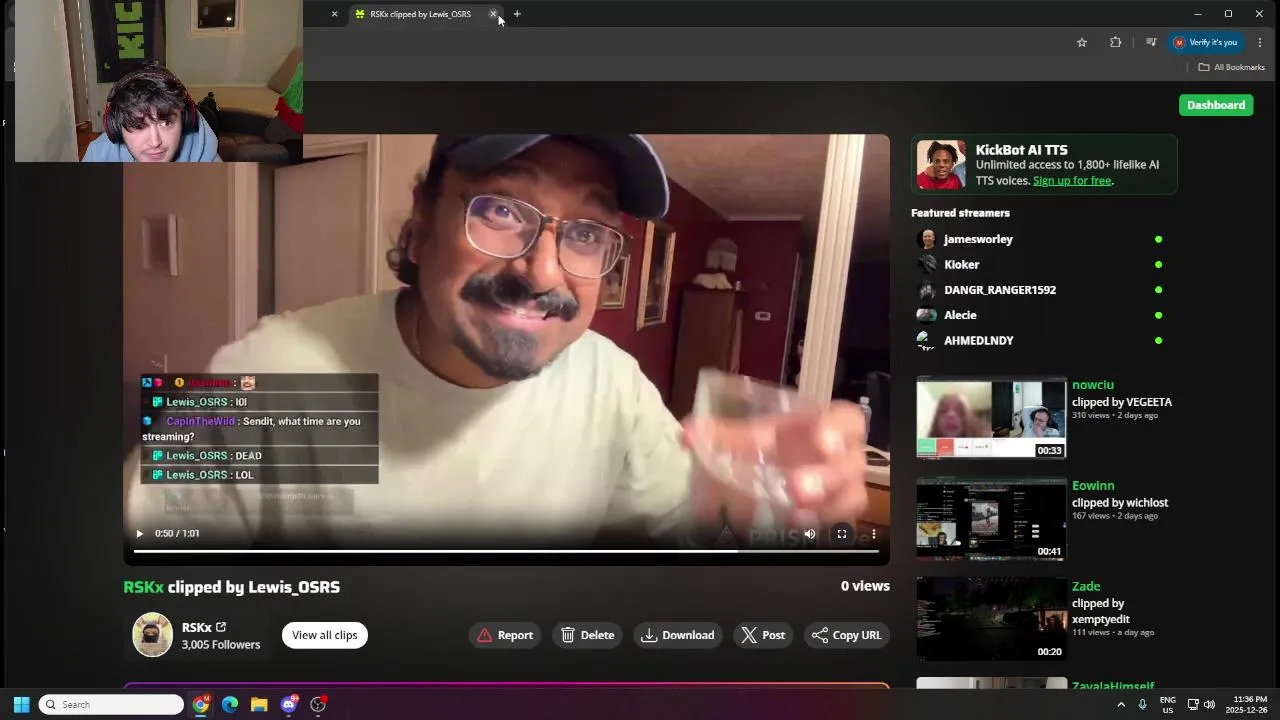Post the clip to X
1280x720 pixels.
coord(763,635)
